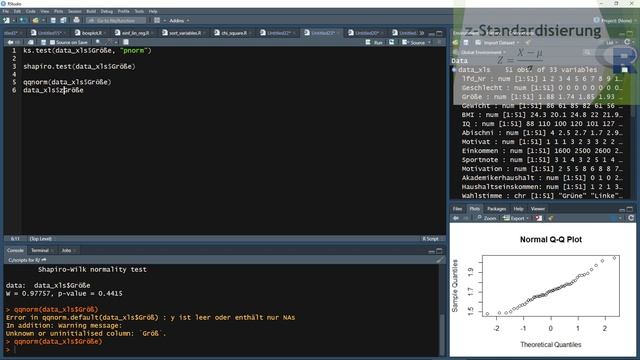Click the maximize editor pane icon

pyautogui.click(x=439, y=33)
